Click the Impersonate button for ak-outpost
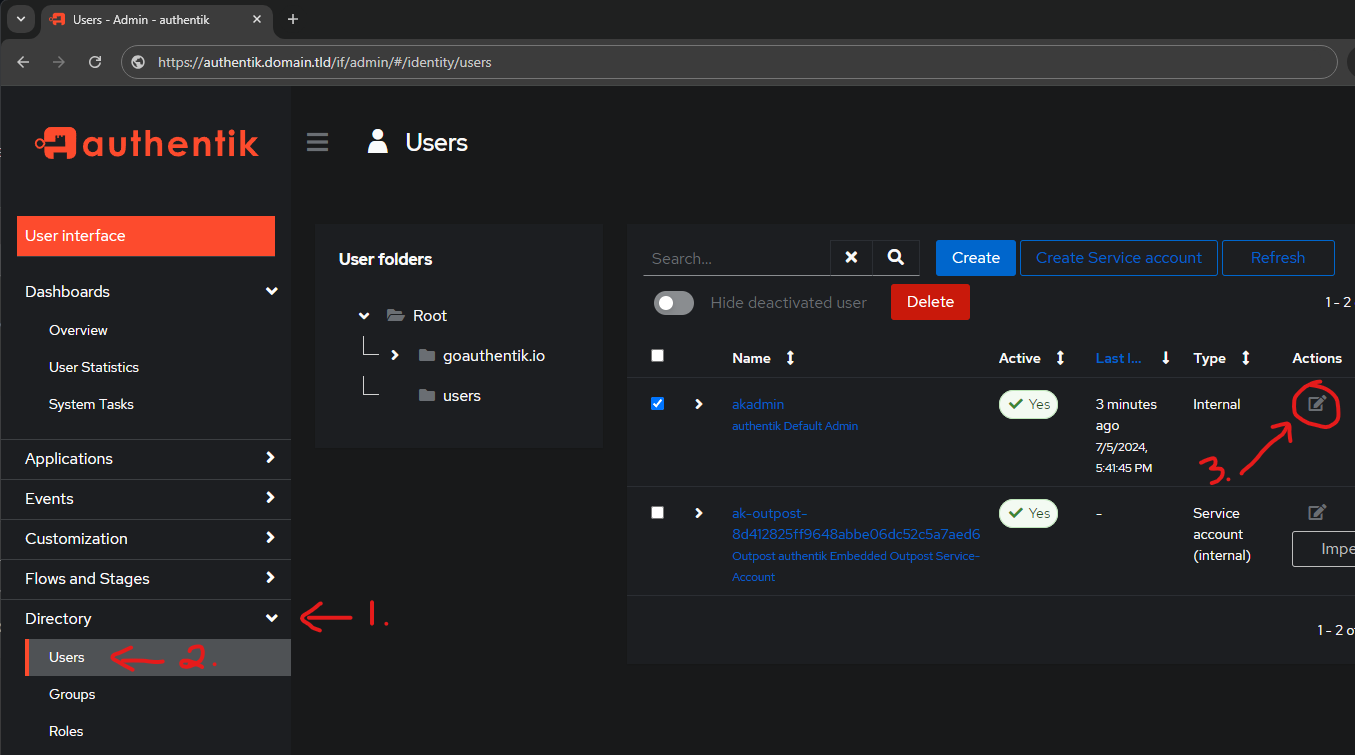 click(x=1323, y=549)
